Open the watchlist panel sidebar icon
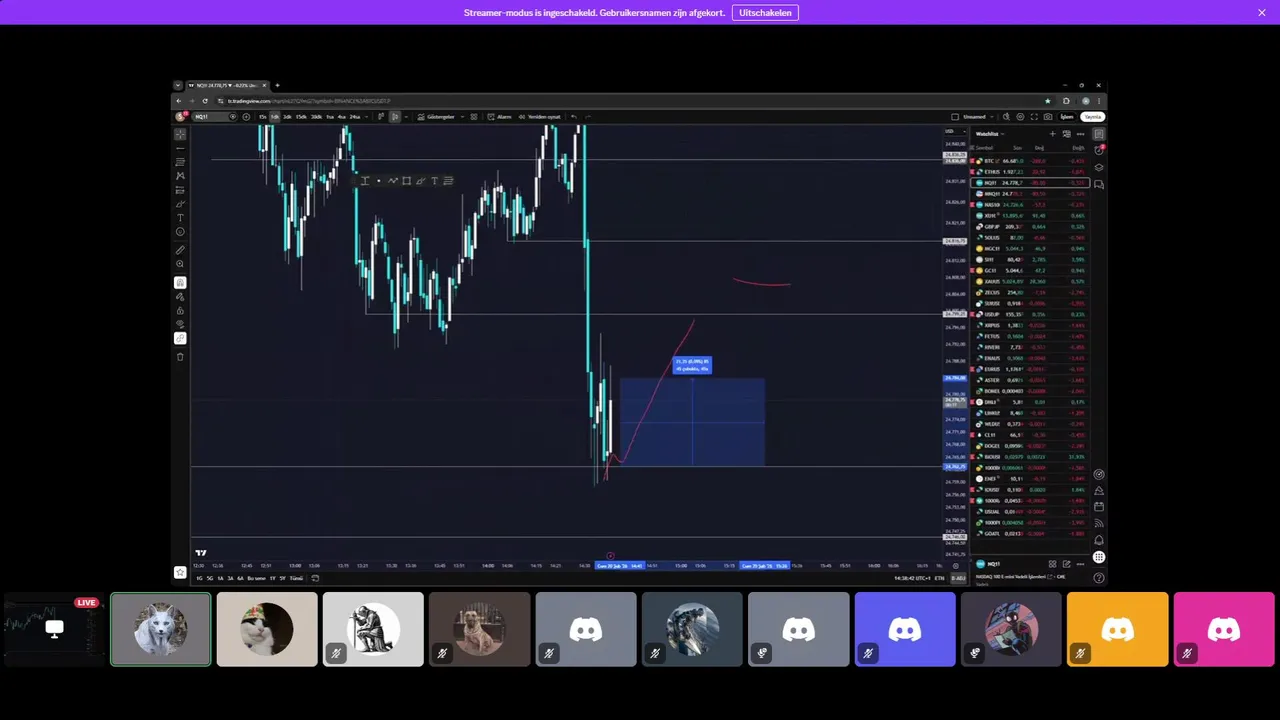 tap(1099, 134)
